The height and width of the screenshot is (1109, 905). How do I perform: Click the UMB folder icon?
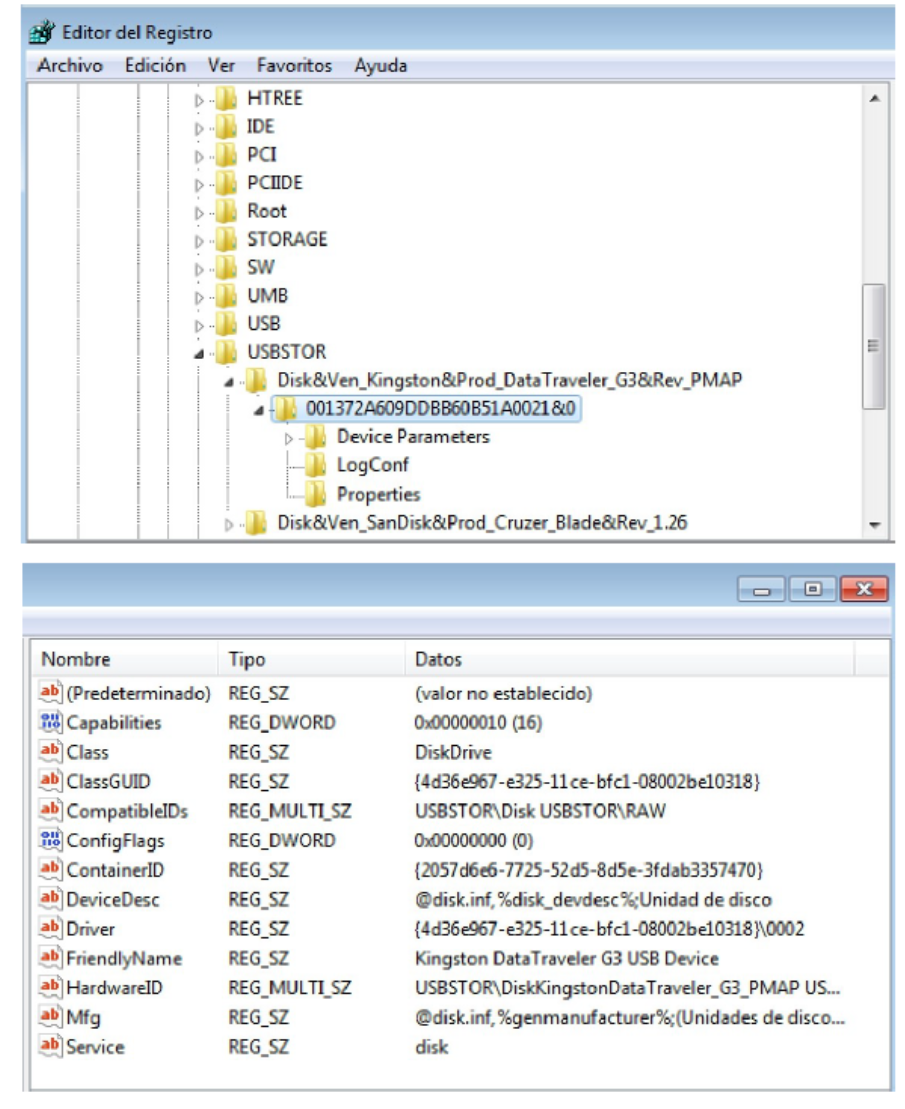(226, 296)
